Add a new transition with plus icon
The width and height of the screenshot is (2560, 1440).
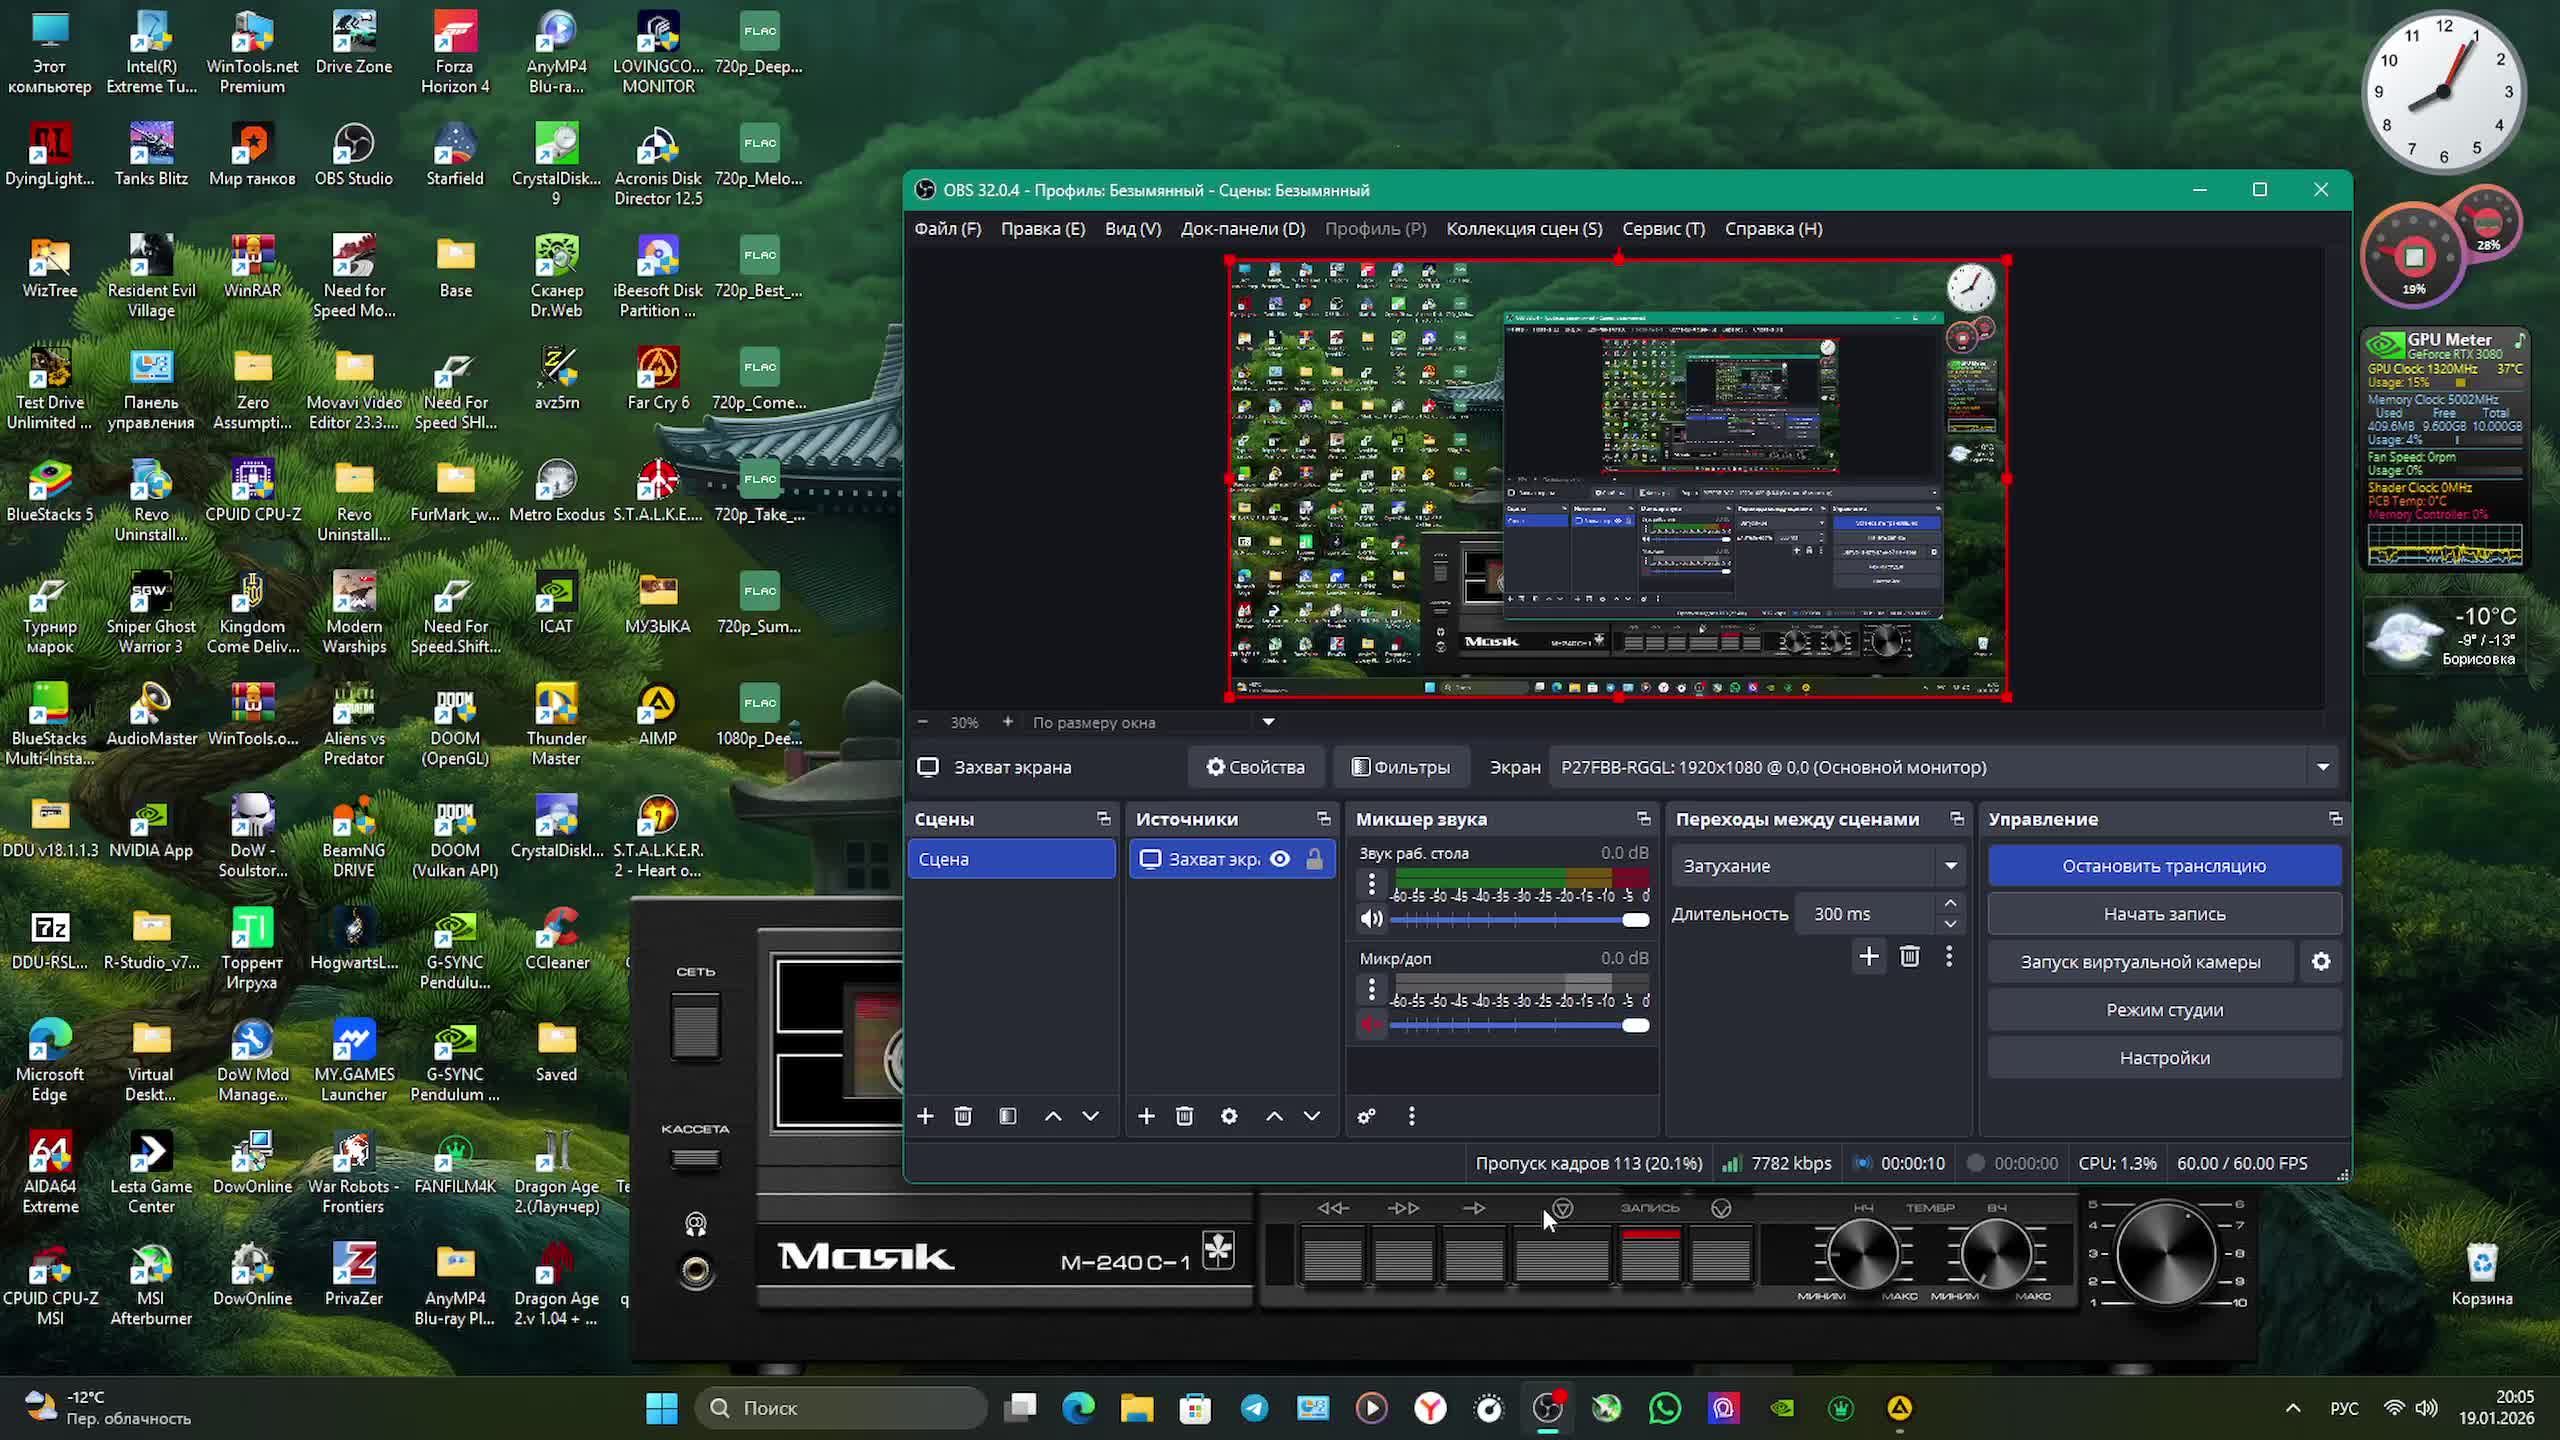click(1868, 957)
